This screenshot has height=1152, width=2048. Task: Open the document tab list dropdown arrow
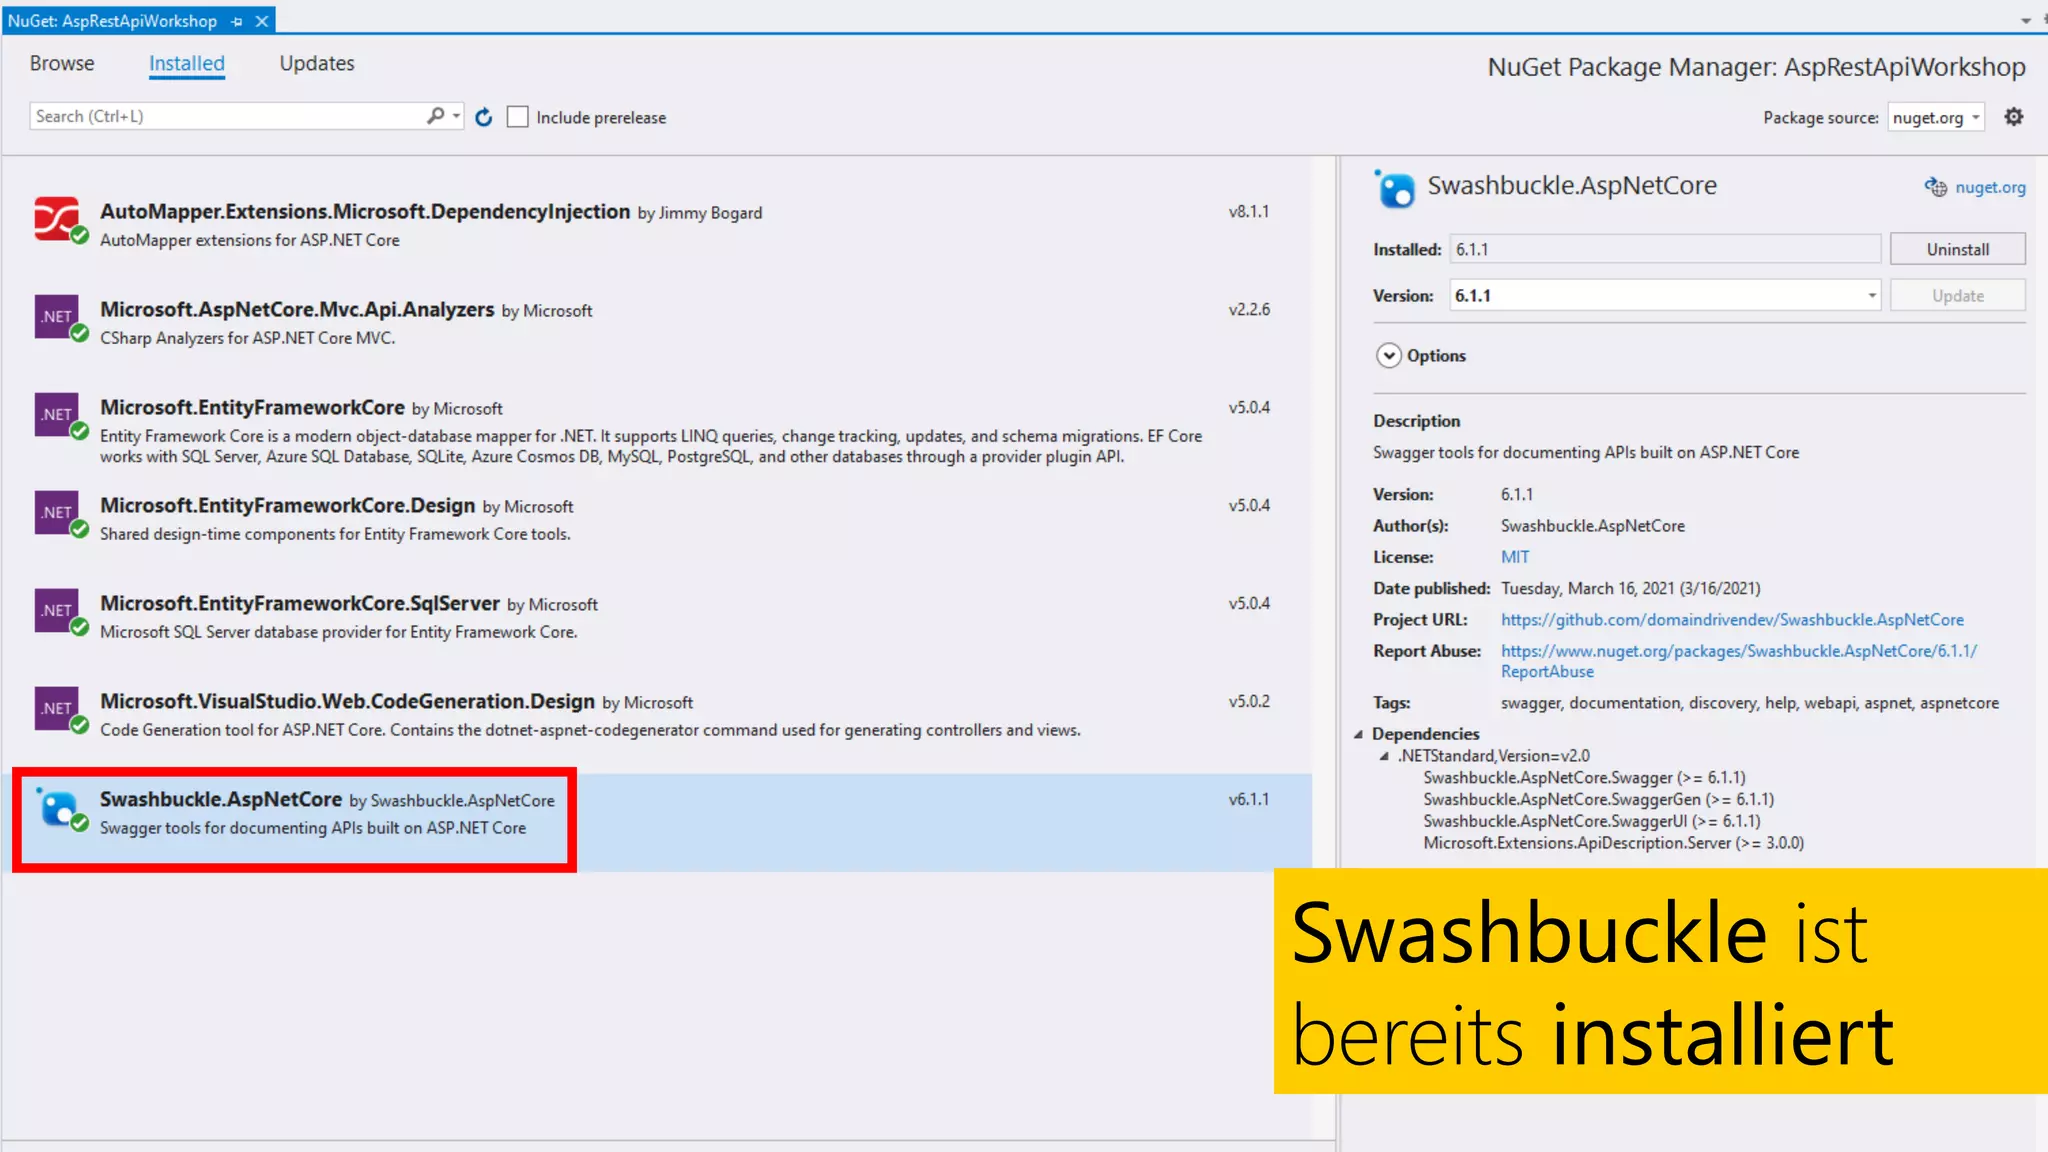[x=2025, y=20]
